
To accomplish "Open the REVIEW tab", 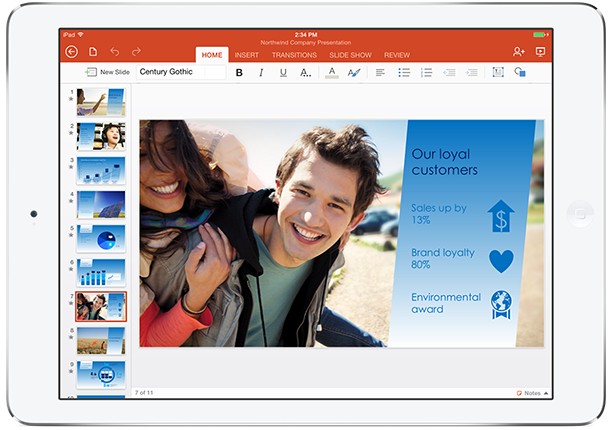I will coord(397,55).
